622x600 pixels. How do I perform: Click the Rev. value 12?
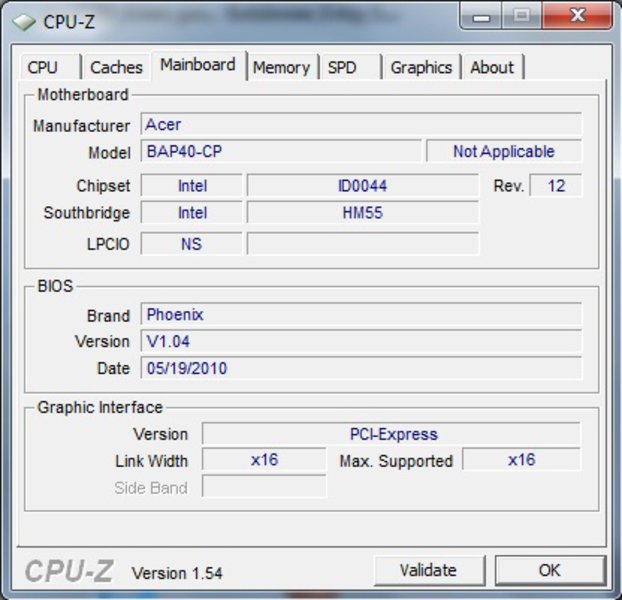pos(556,186)
